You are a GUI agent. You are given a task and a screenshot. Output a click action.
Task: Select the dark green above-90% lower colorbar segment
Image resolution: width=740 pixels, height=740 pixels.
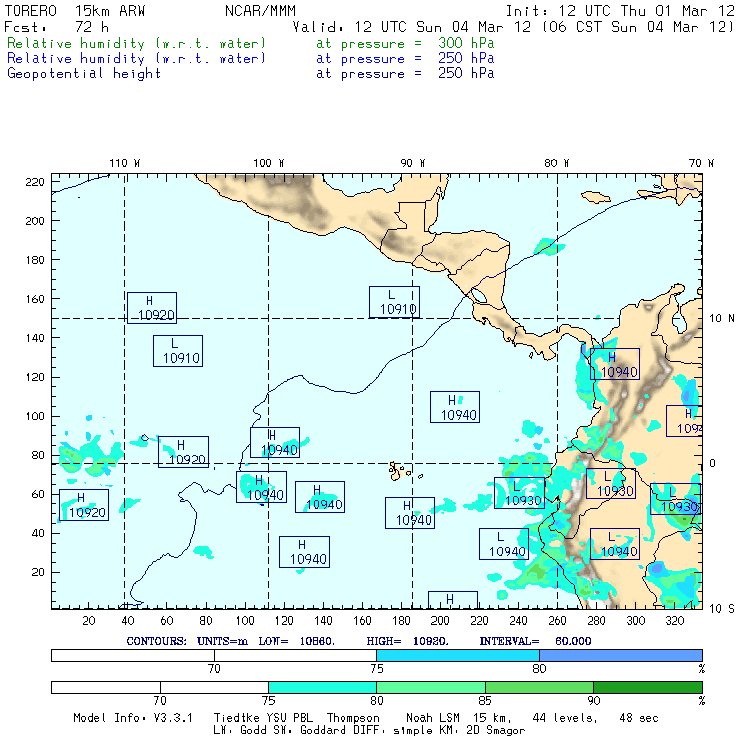pyautogui.click(x=648, y=687)
